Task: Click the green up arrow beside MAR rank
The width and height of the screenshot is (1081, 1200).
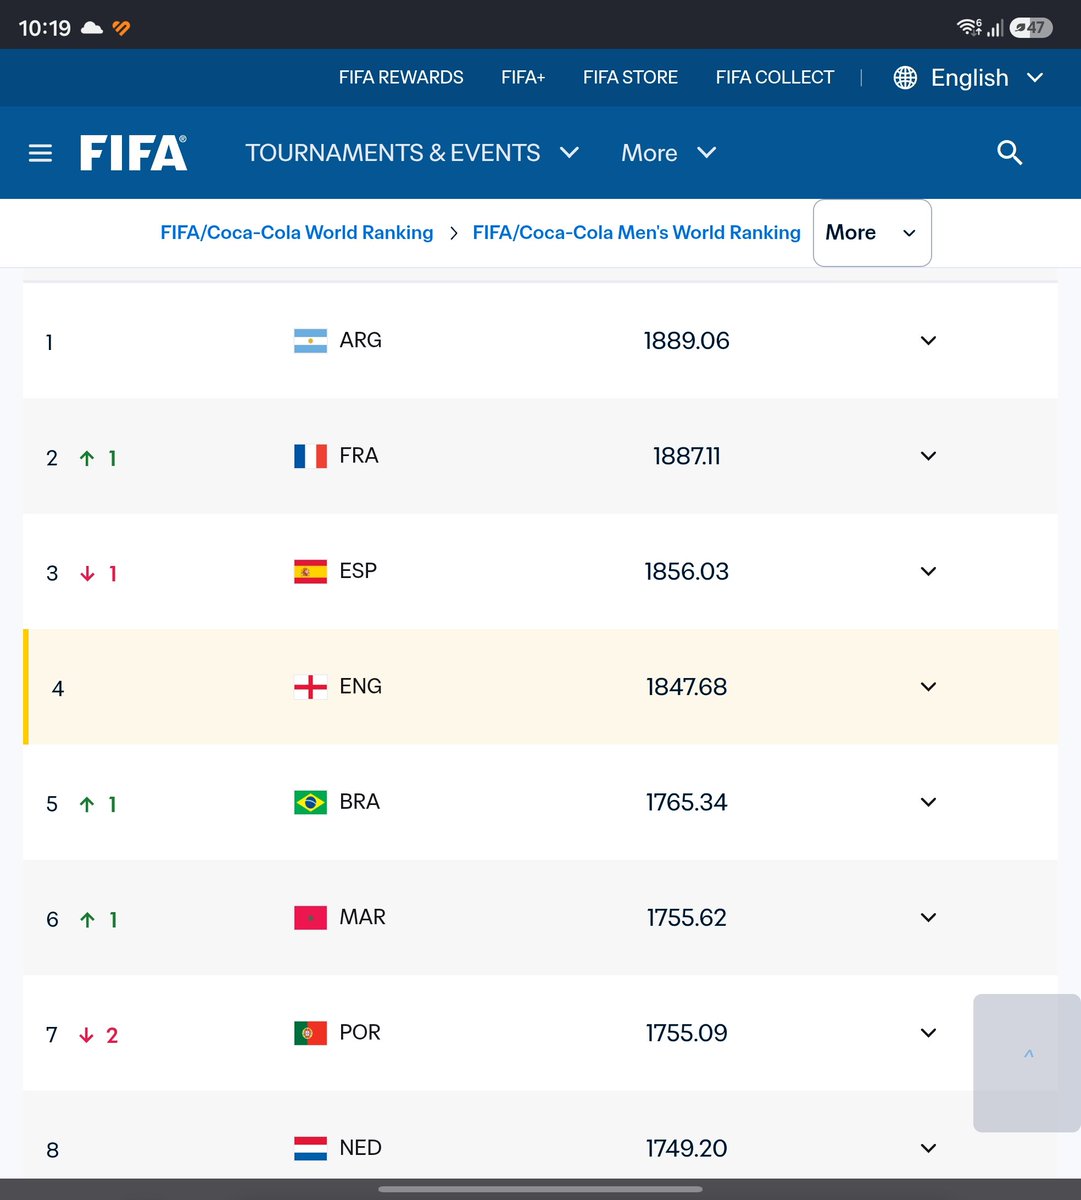Action: tap(87, 920)
